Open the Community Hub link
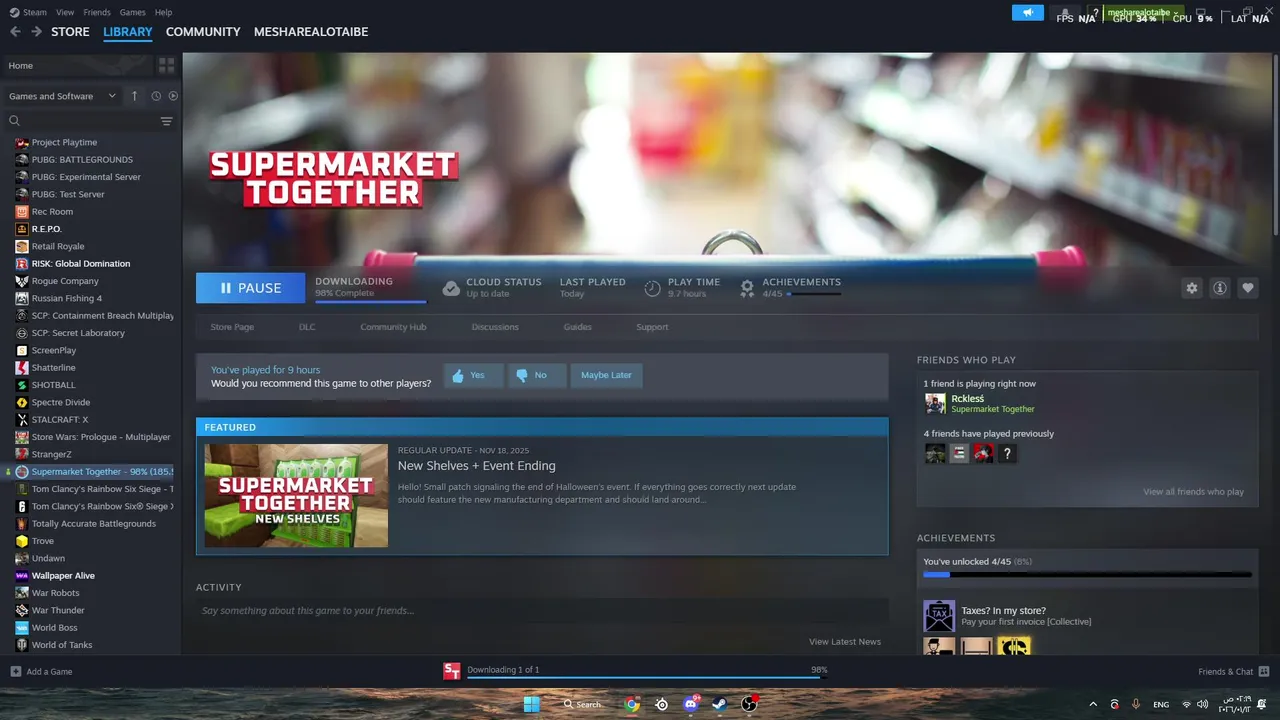This screenshot has height=720, width=1280. click(x=393, y=327)
